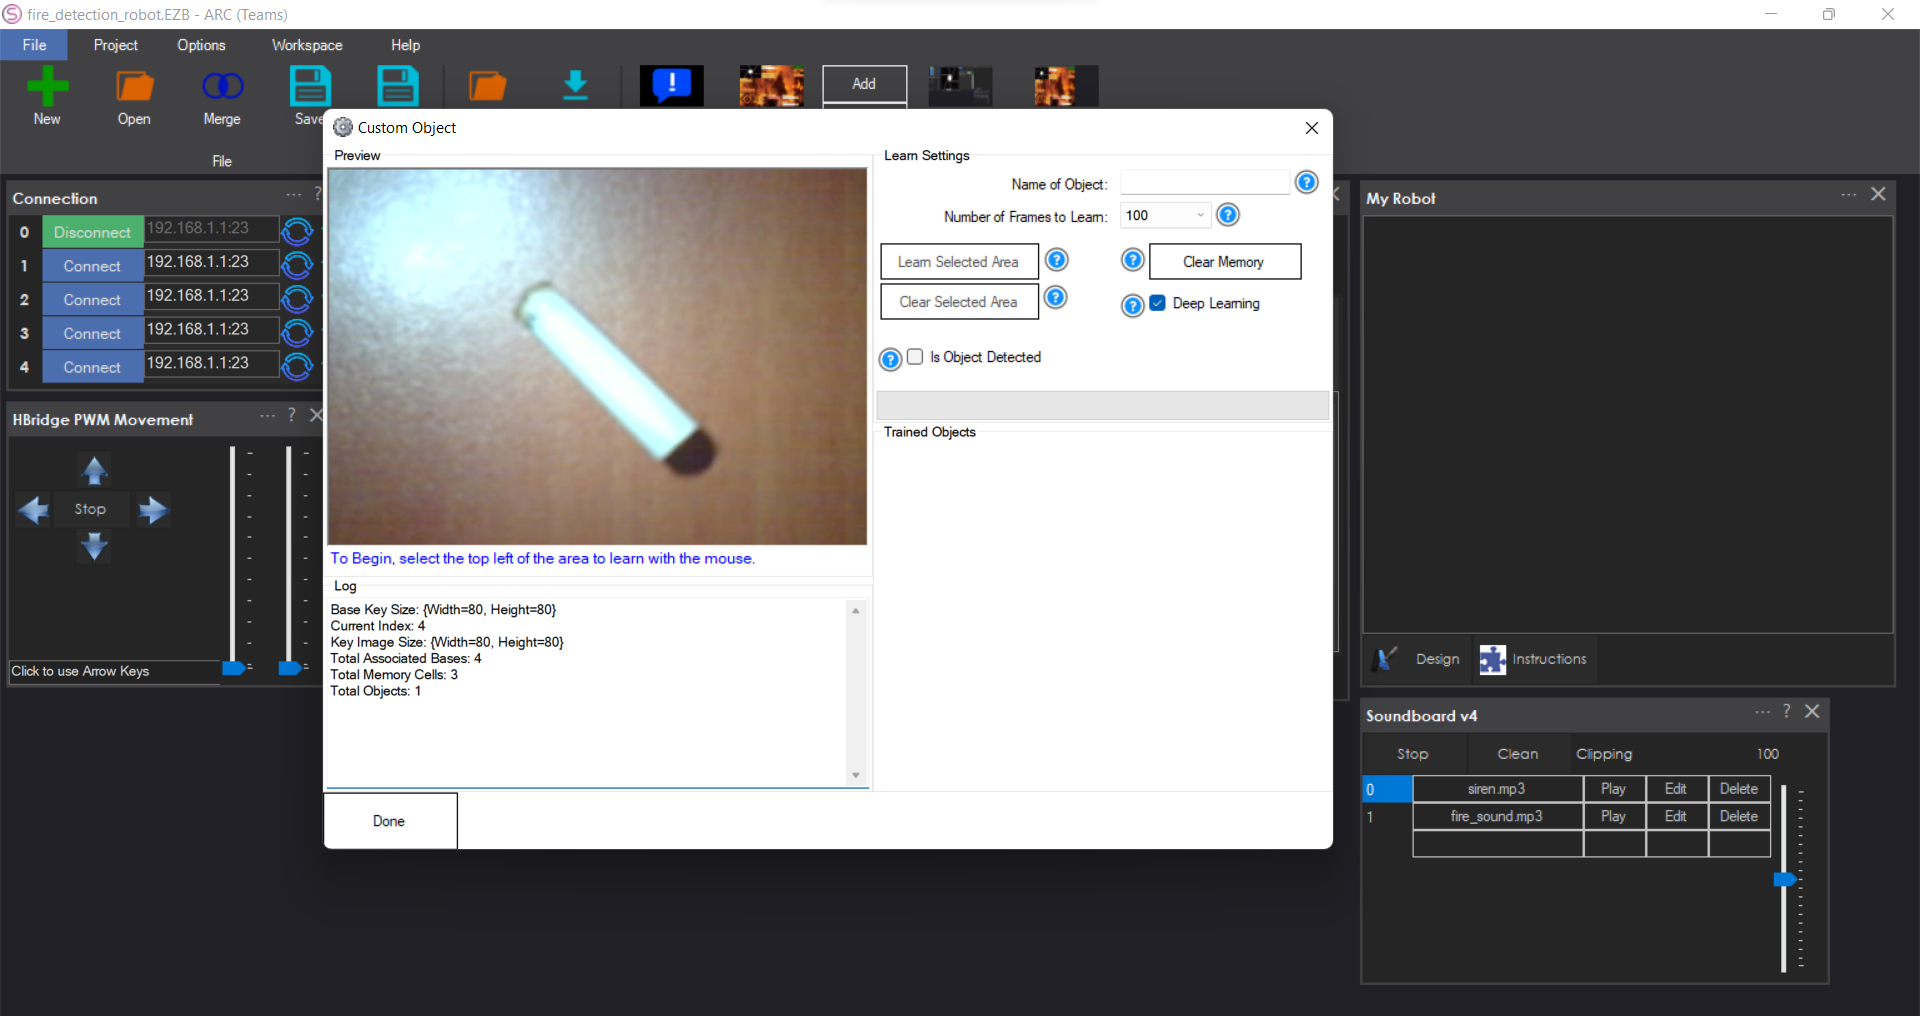Click the blue download toolbar icon

pos(575,85)
